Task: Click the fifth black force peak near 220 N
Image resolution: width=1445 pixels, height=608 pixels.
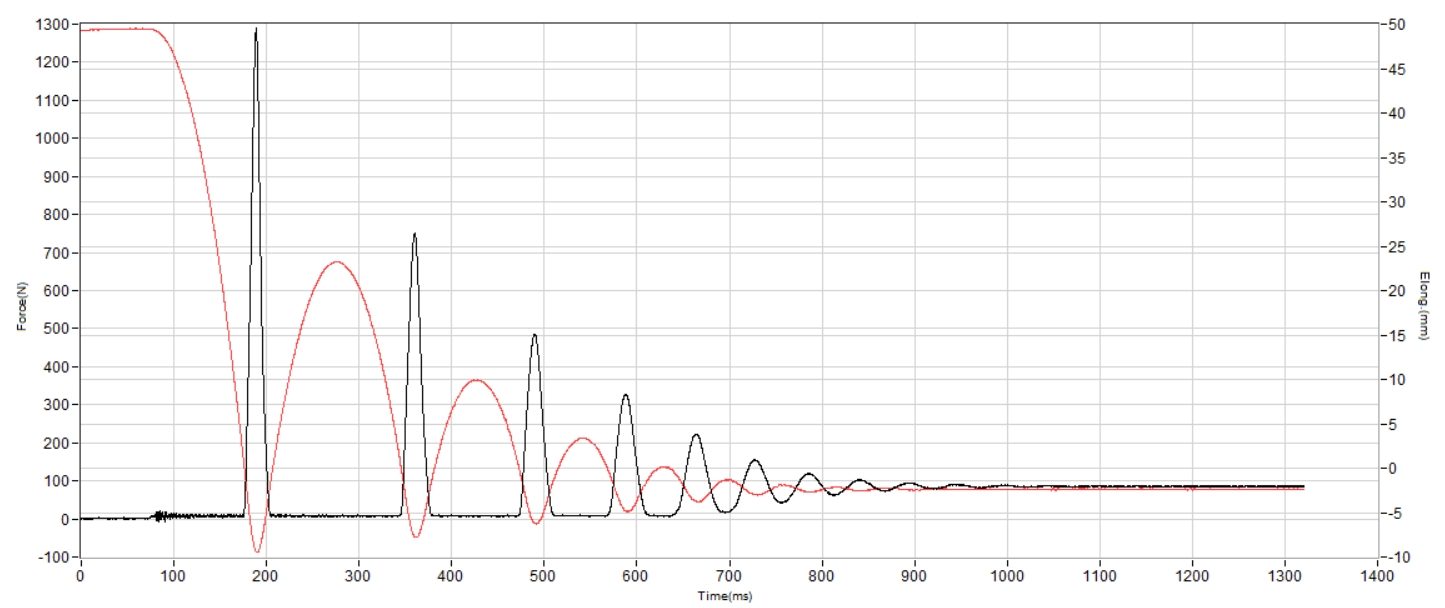Action: [696, 435]
